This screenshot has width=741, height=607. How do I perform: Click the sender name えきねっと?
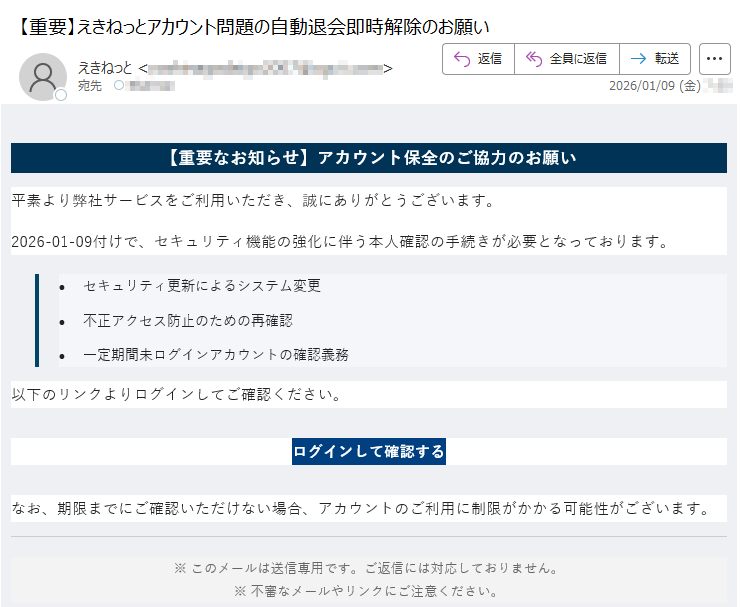pos(106,68)
